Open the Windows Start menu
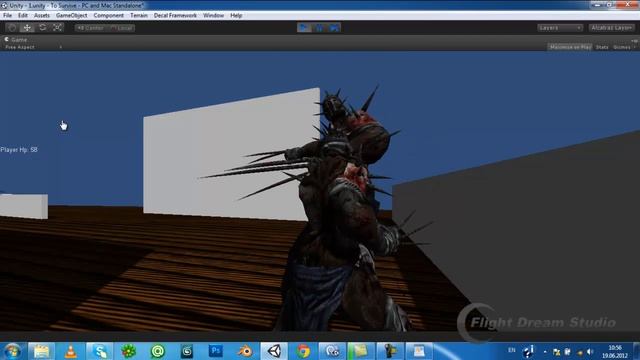 pos(12,351)
